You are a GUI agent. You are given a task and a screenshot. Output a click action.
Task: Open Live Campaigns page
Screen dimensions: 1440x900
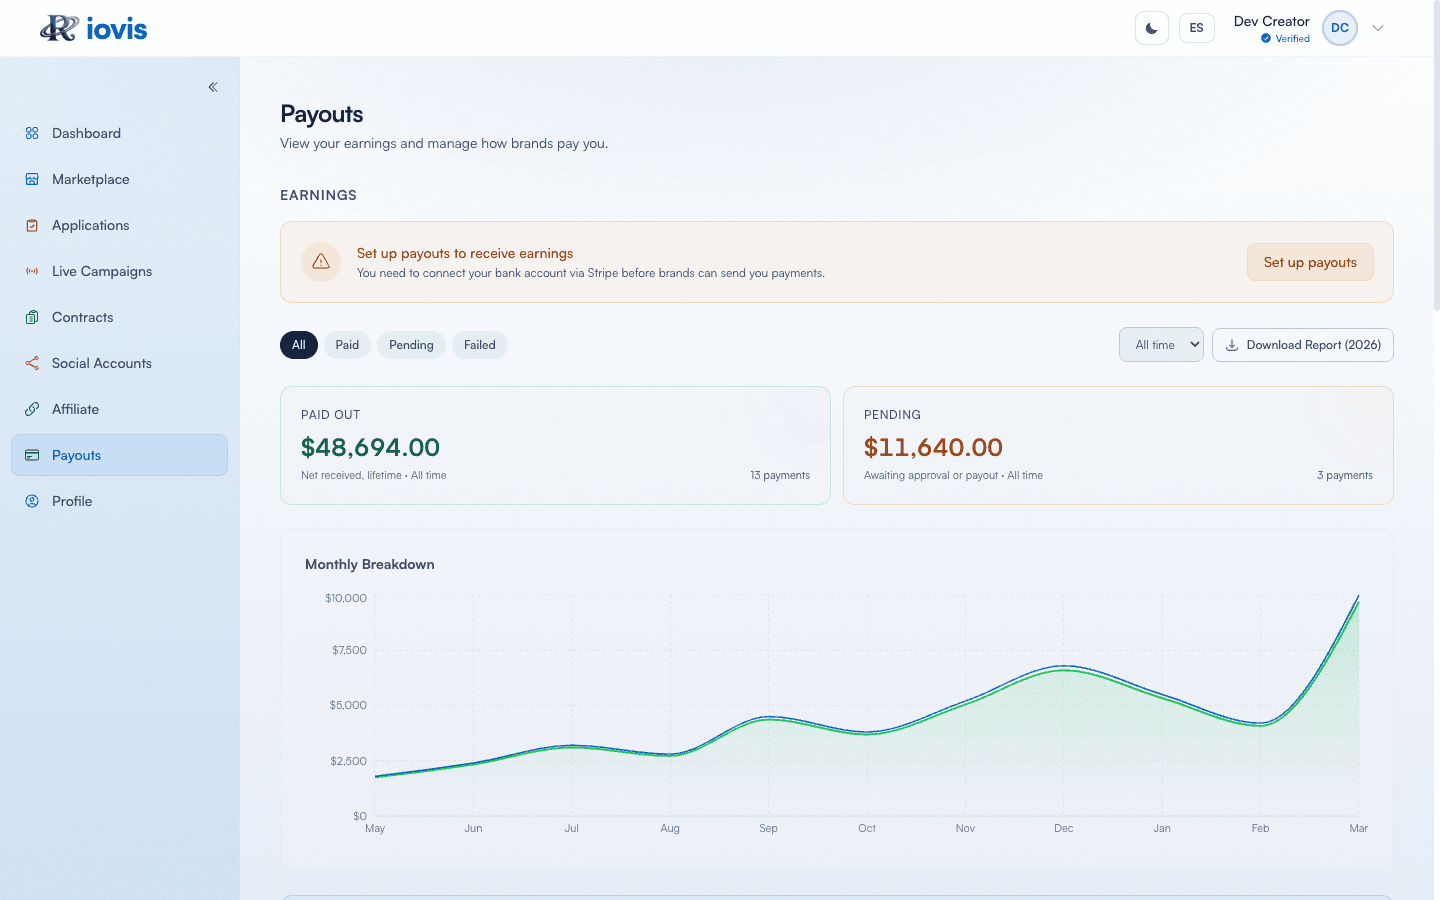(119, 271)
